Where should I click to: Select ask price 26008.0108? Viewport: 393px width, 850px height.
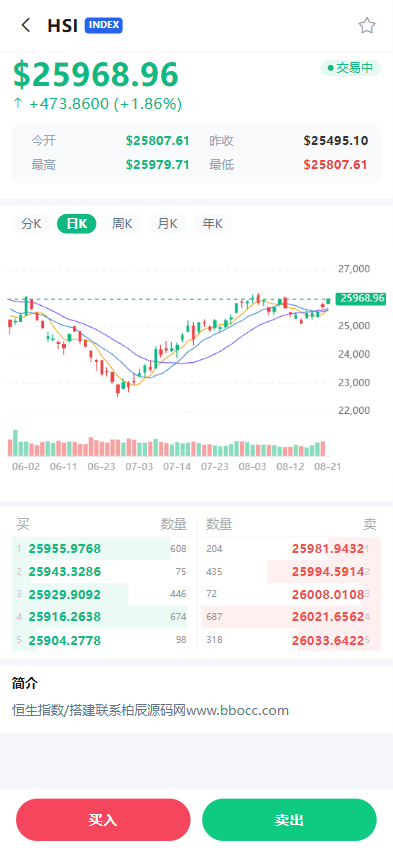328,594
